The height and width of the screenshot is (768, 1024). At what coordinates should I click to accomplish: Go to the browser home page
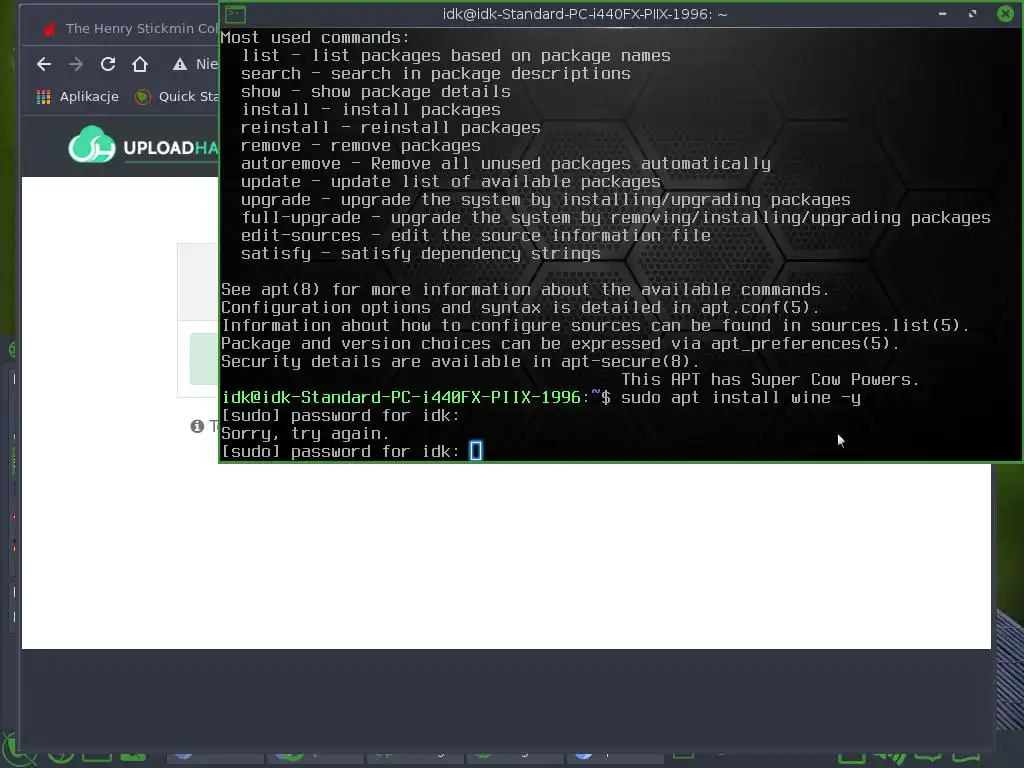click(140, 64)
